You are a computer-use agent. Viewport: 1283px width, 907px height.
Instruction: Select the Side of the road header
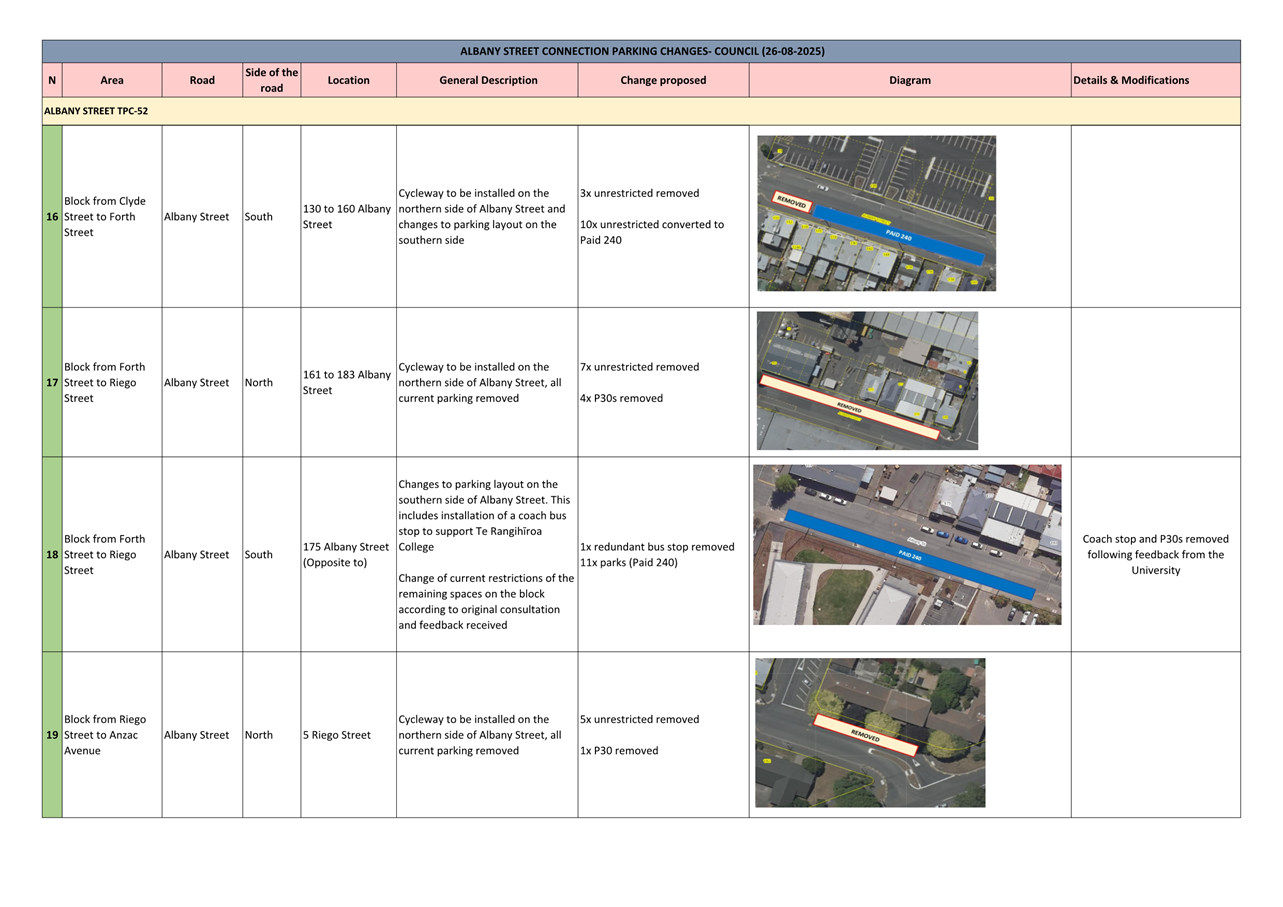(271, 80)
